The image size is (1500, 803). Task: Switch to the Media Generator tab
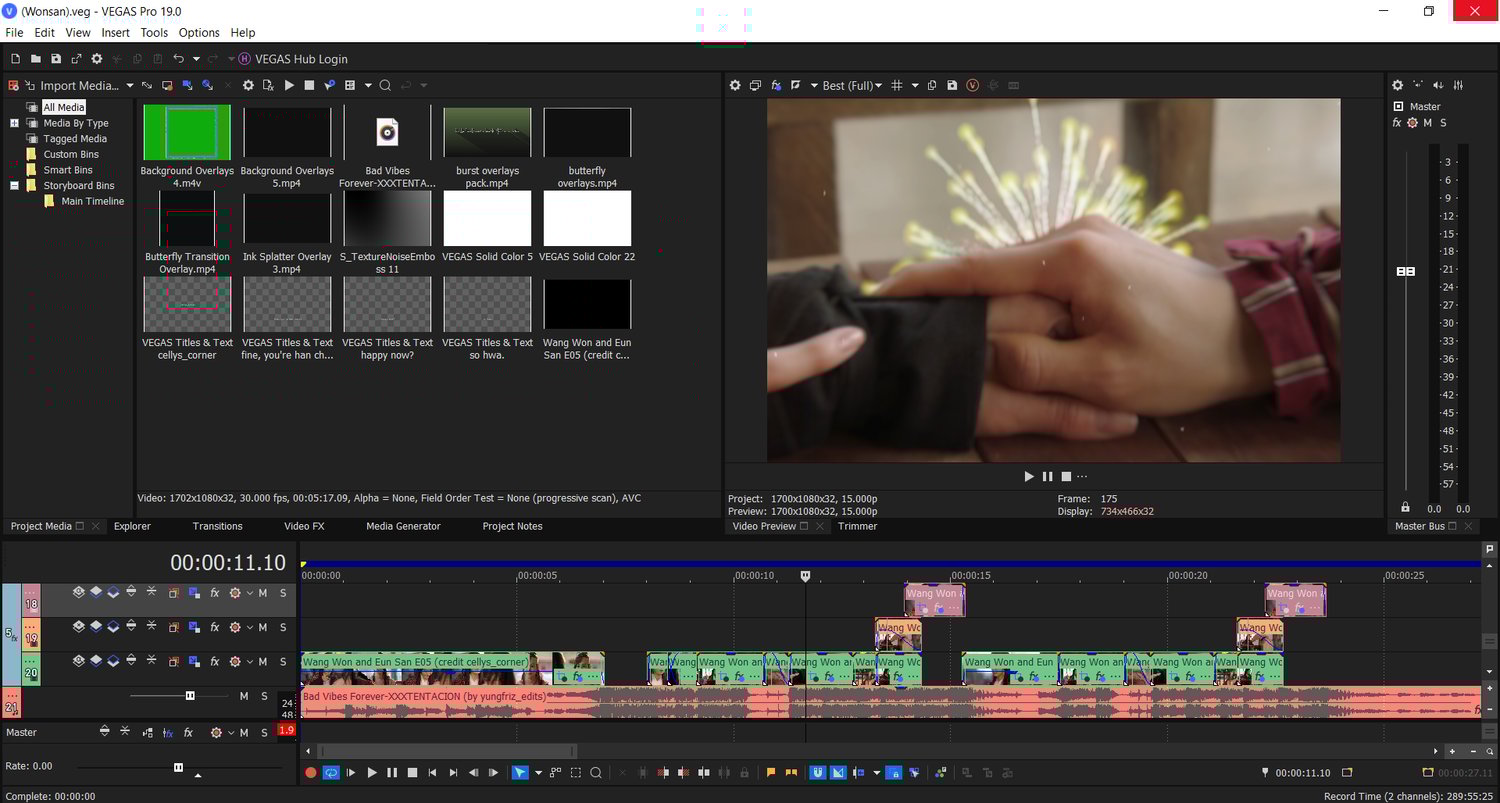point(403,526)
